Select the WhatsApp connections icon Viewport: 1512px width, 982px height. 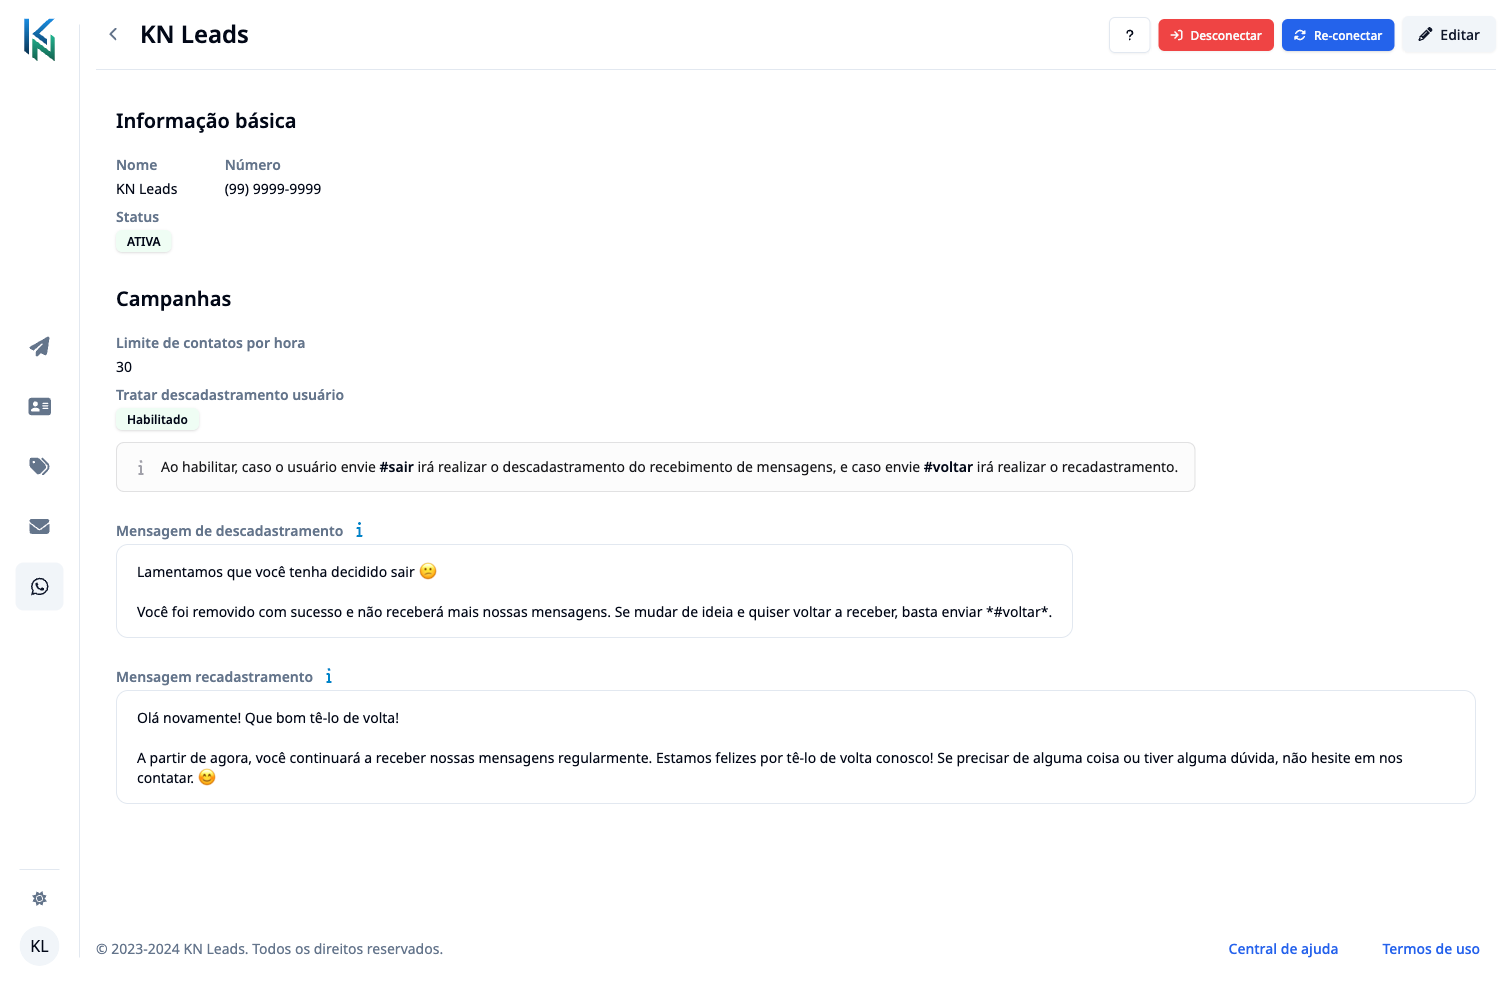coord(39,586)
